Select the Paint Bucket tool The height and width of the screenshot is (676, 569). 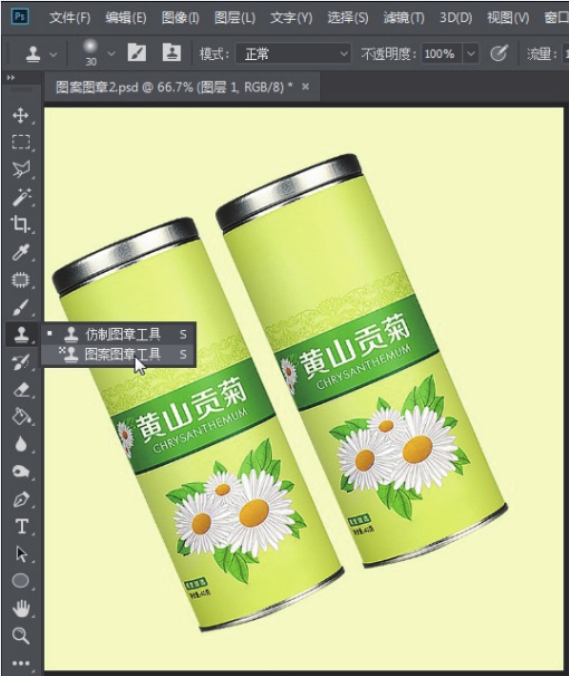pyautogui.click(x=20, y=416)
